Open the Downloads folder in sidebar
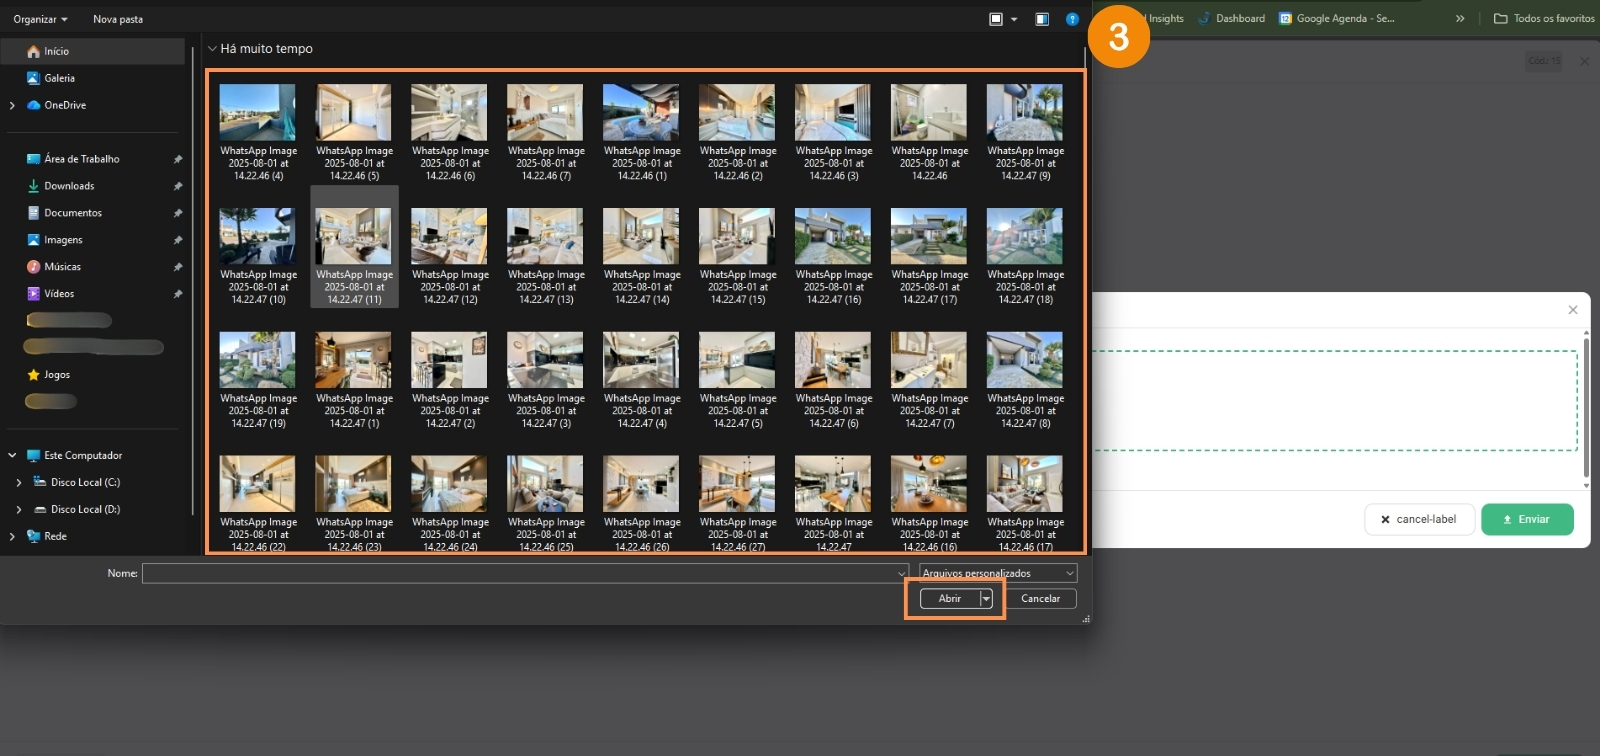The image size is (1600, 756). tap(69, 186)
